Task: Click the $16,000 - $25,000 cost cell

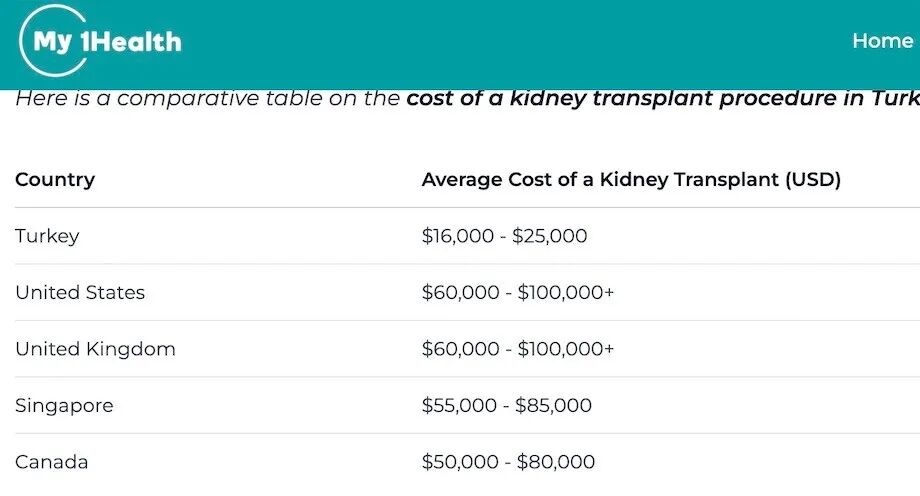Action: pyautogui.click(x=504, y=236)
